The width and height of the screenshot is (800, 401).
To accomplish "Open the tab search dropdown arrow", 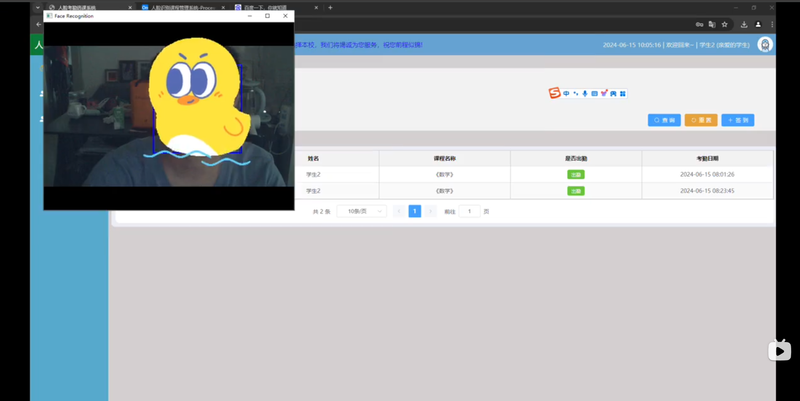I will 38,8.
